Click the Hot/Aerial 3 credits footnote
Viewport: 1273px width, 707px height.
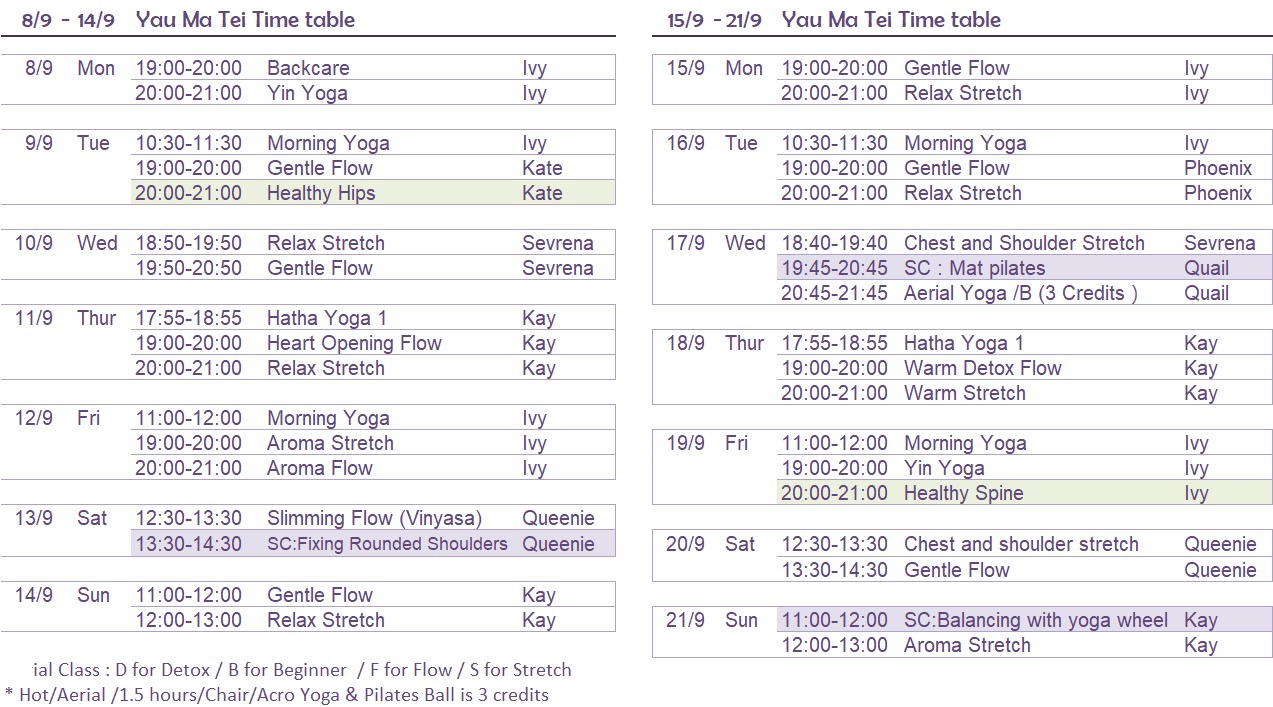(x=277, y=694)
